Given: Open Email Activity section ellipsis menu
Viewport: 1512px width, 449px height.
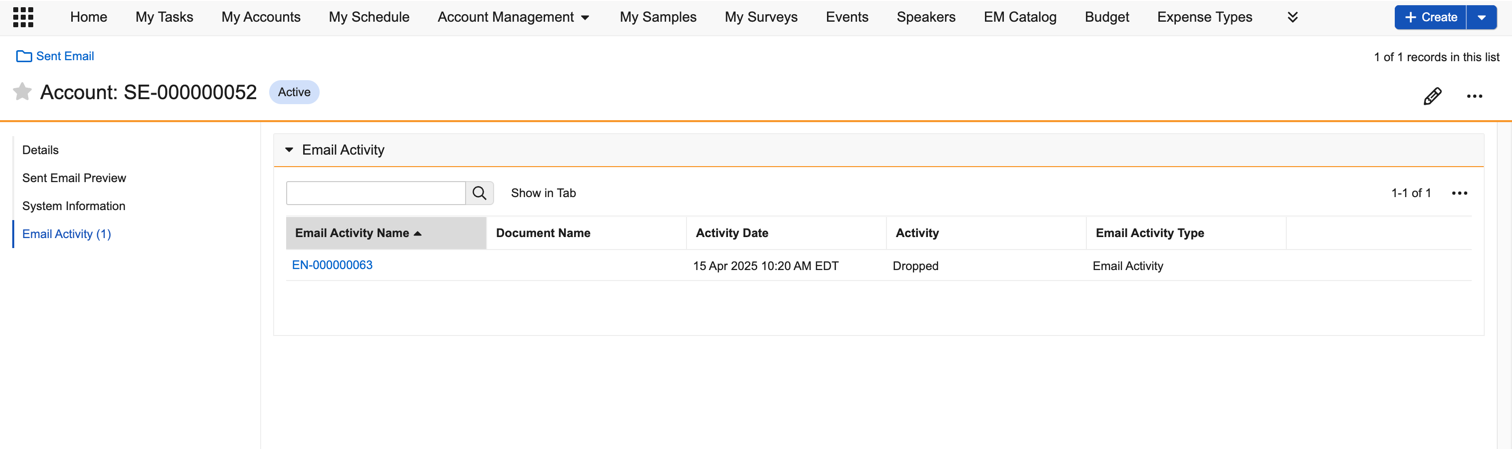Looking at the screenshot, I should tap(1459, 193).
